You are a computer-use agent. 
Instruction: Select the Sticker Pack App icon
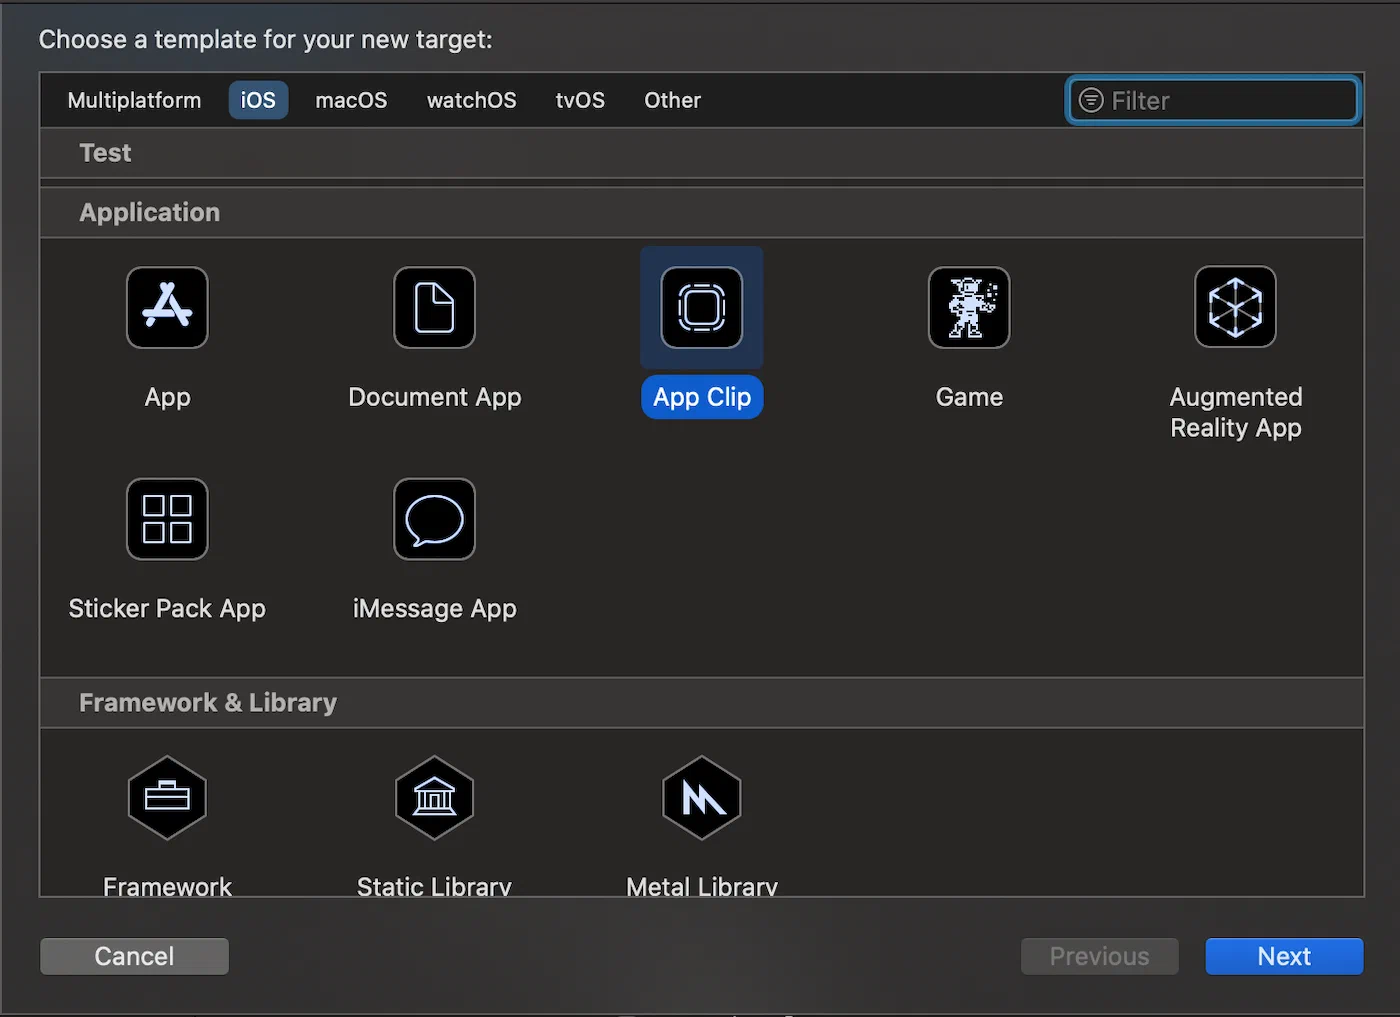point(167,519)
